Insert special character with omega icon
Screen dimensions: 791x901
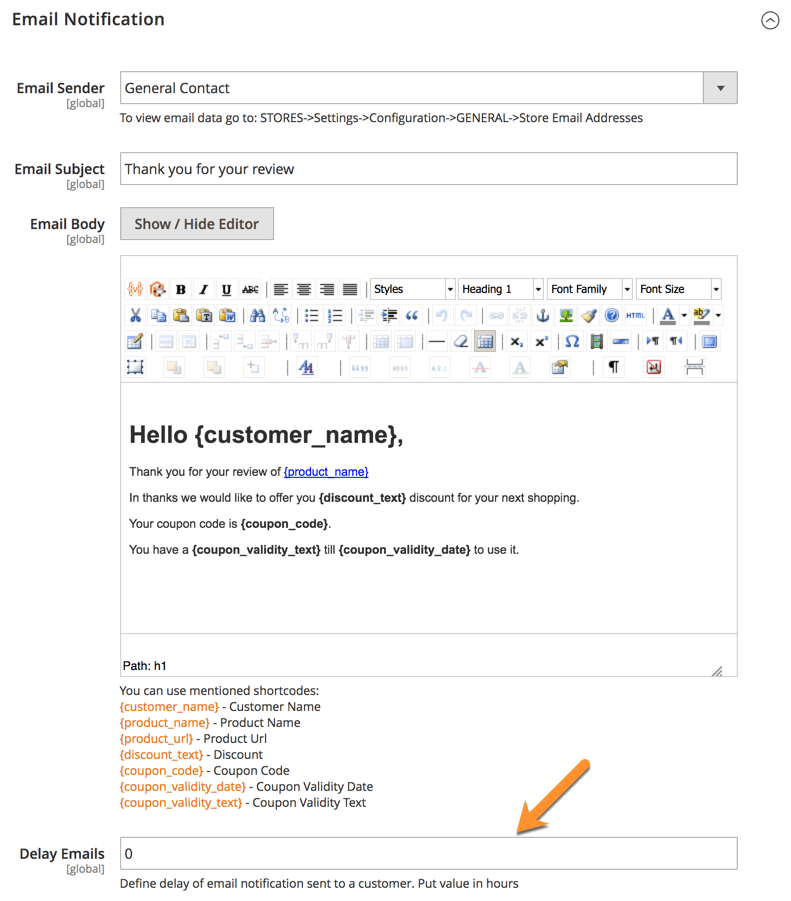(572, 342)
